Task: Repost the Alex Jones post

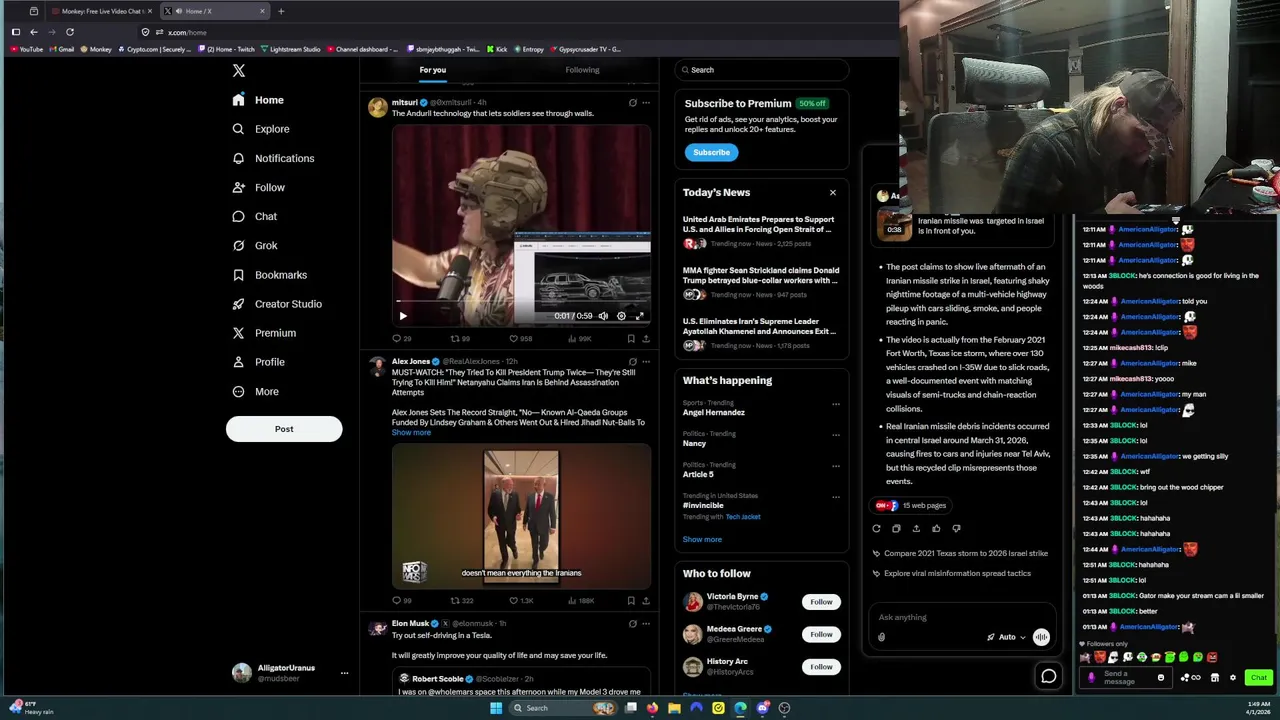Action: click(x=461, y=601)
